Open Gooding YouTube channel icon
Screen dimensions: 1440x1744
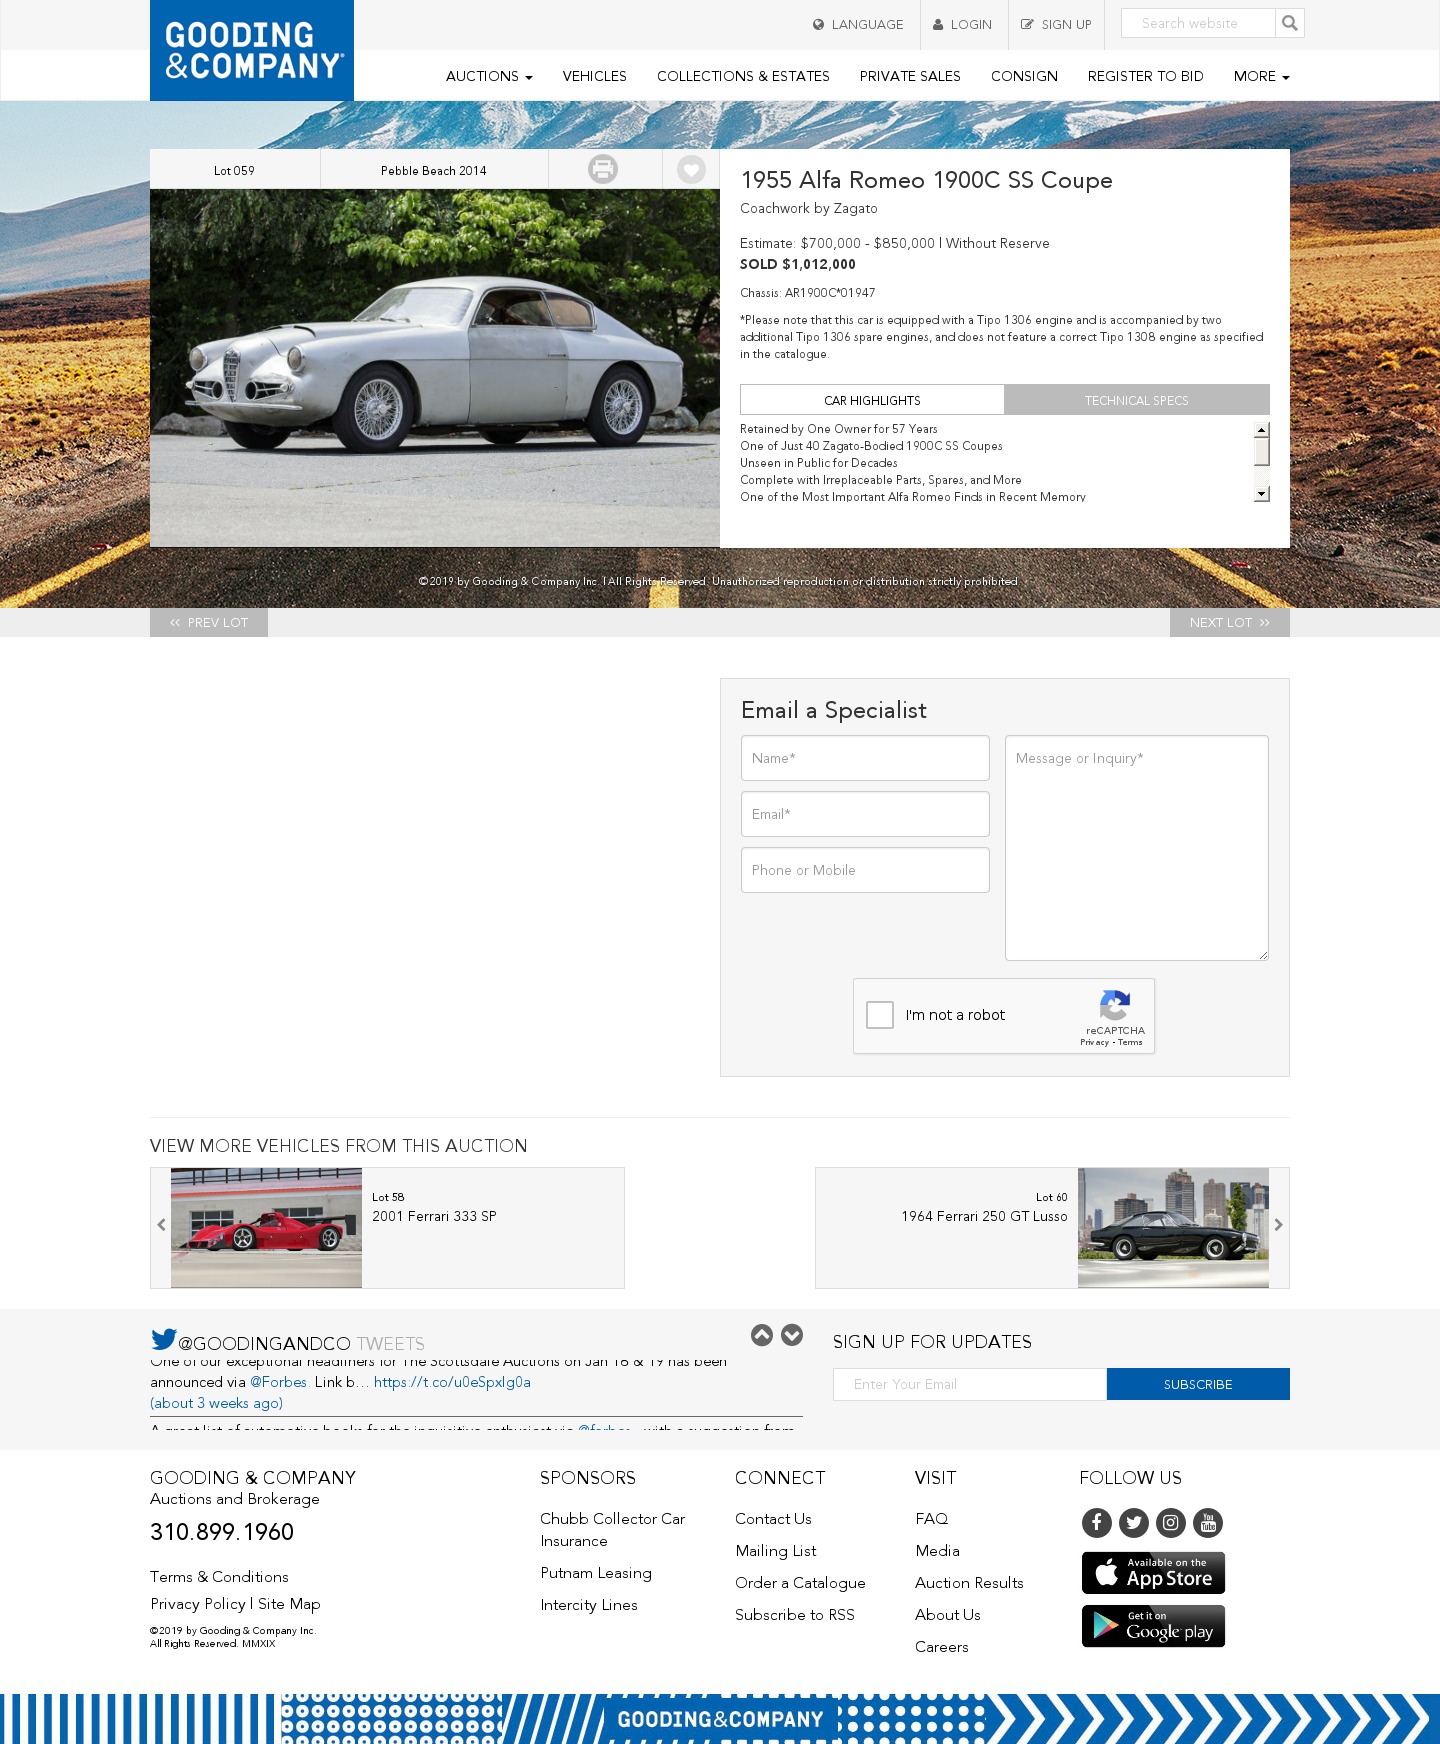click(1208, 1523)
